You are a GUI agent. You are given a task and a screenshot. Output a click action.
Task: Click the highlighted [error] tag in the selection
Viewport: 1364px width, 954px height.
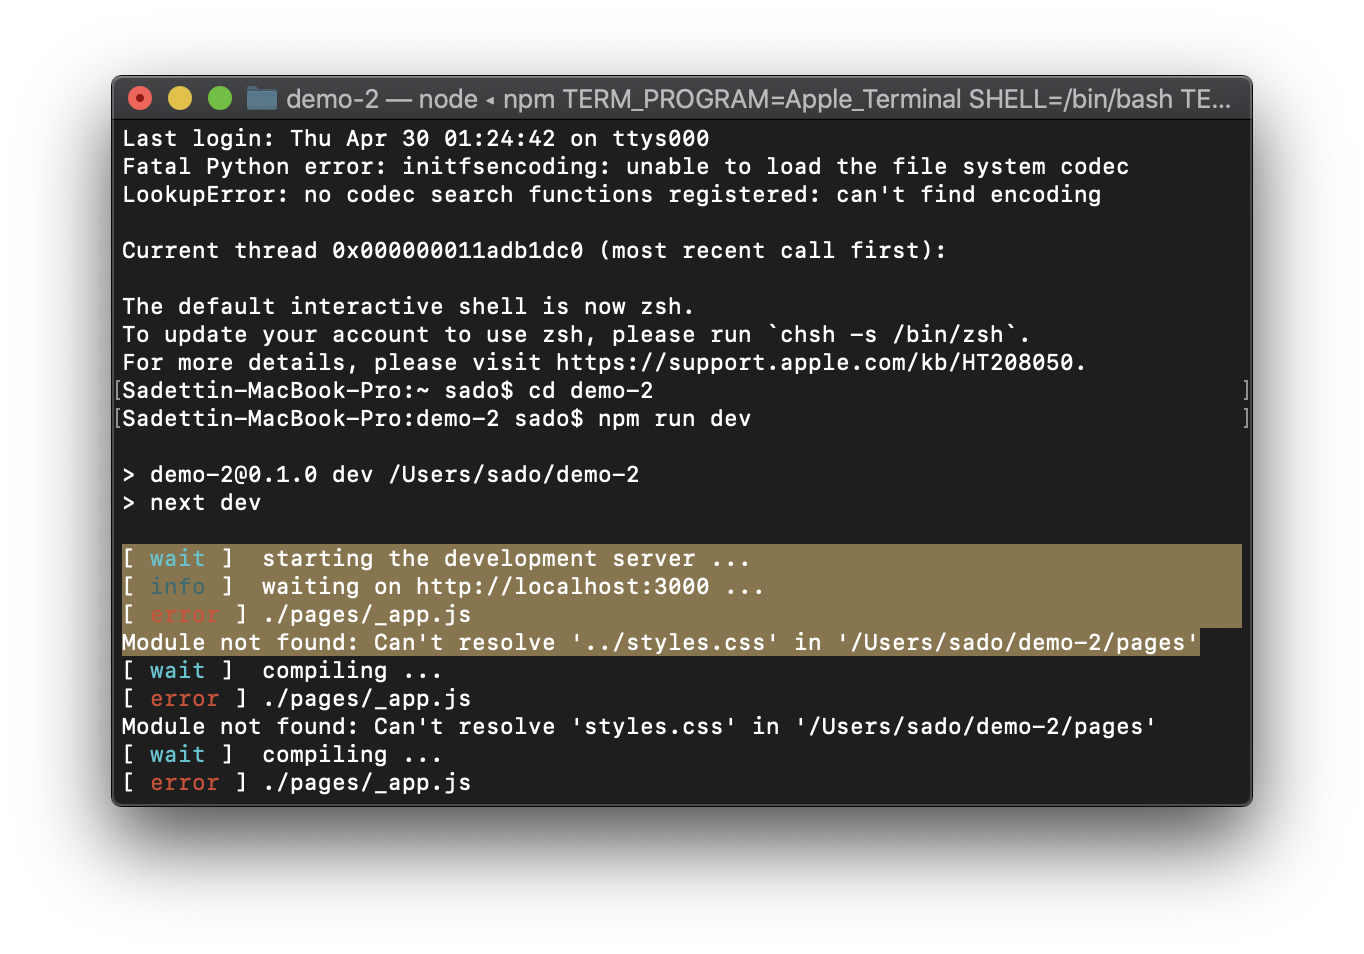pos(184,614)
